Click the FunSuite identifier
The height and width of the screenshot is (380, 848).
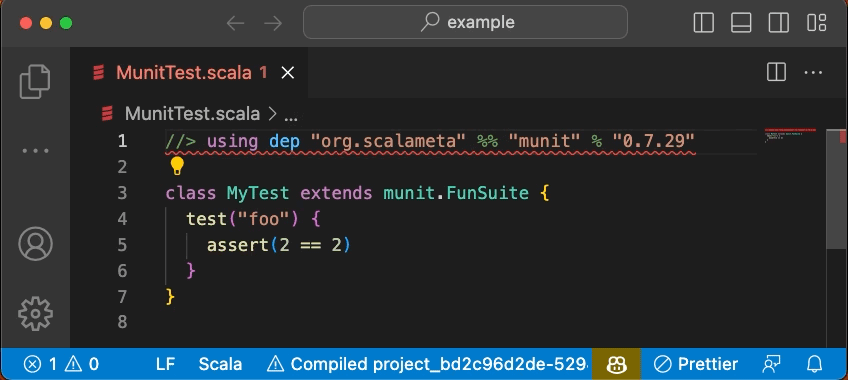pos(487,193)
